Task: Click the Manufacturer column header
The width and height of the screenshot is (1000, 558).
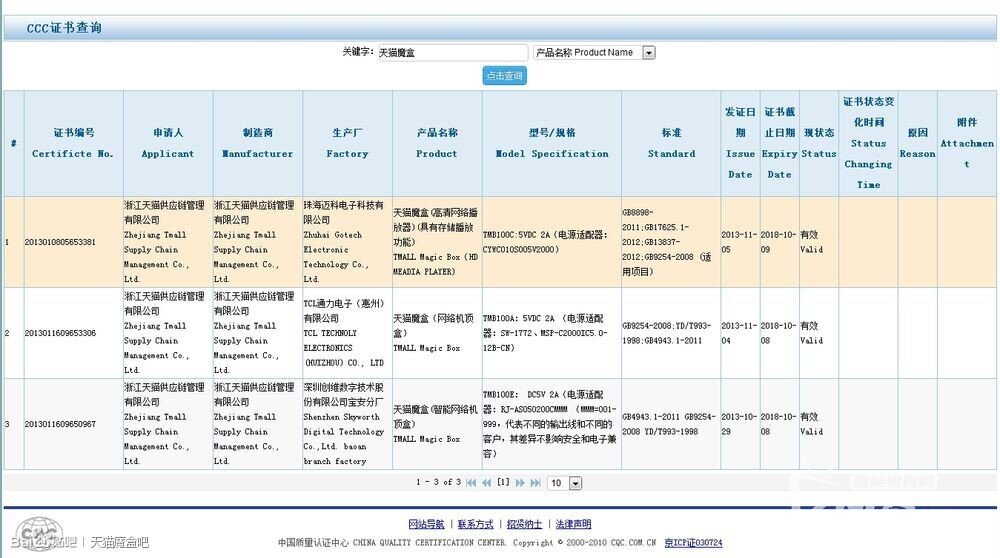Action: [x=258, y=143]
